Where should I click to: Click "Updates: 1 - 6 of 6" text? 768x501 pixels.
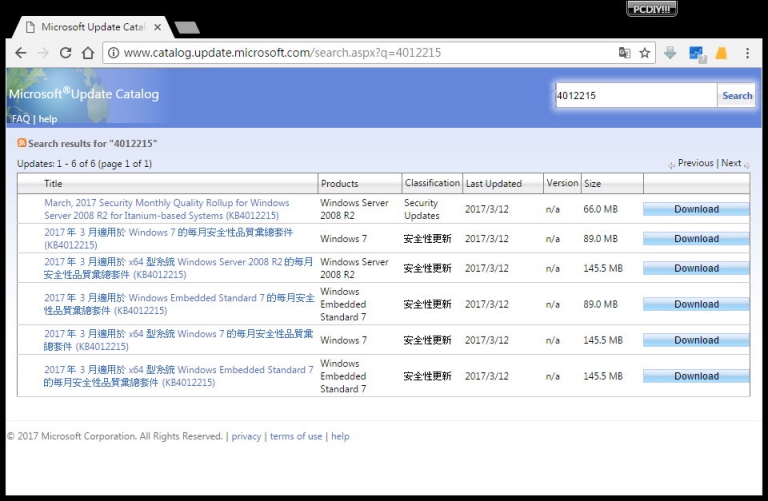click(x=56, y=164)
